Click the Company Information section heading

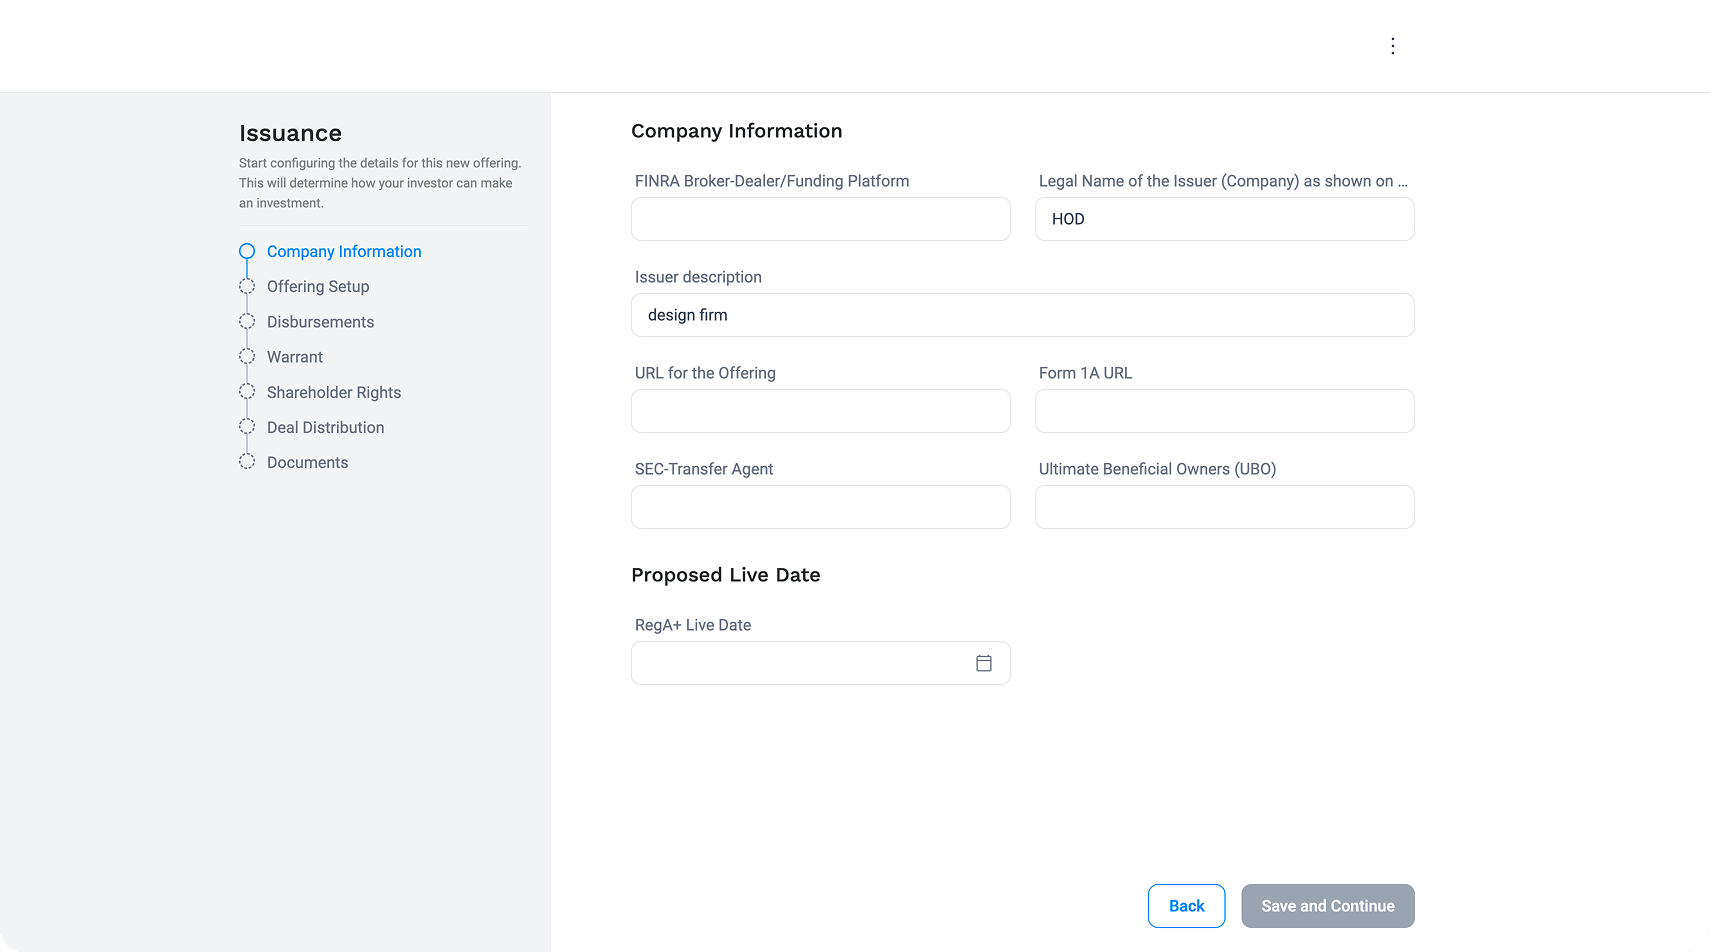point(737,131)
